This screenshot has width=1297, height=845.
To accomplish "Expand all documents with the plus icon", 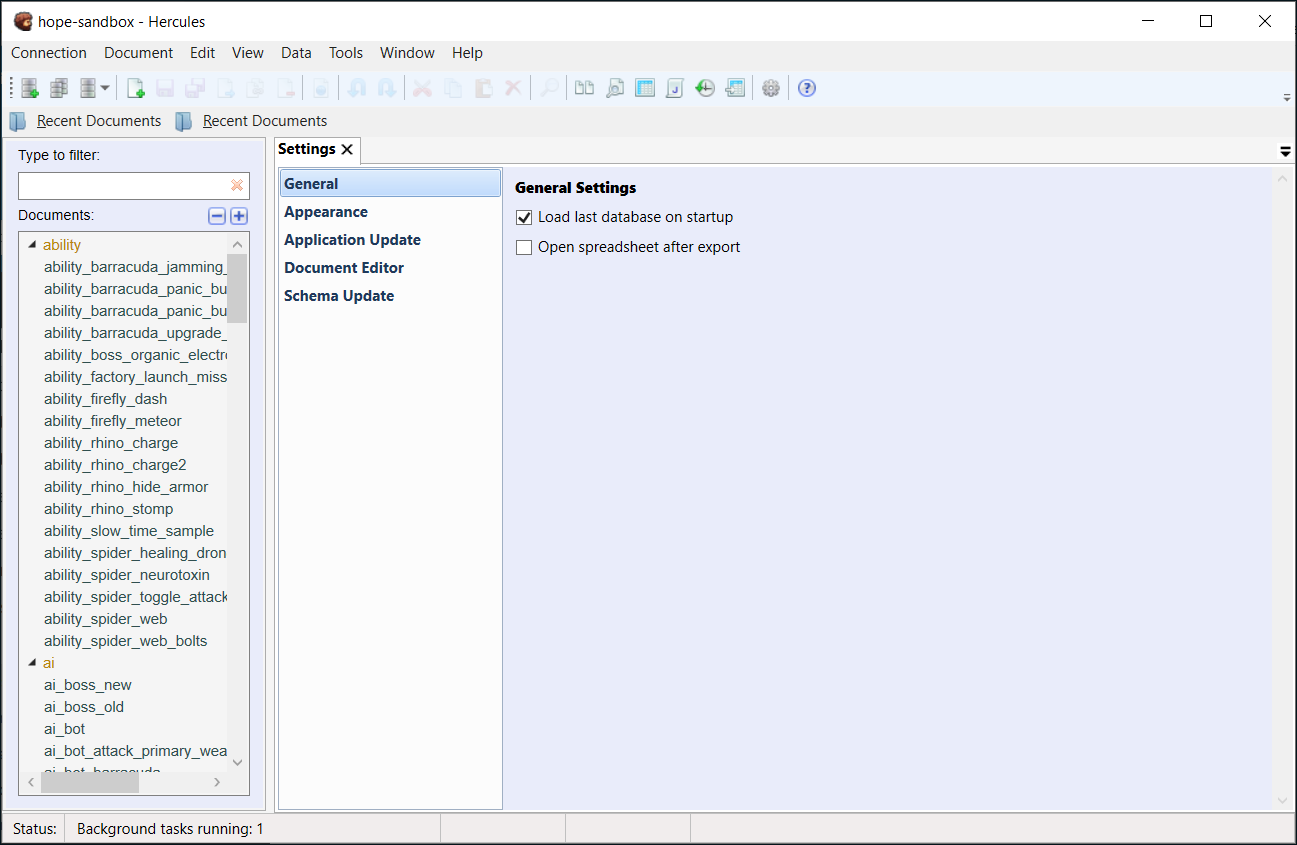I will tap(239, 216).
